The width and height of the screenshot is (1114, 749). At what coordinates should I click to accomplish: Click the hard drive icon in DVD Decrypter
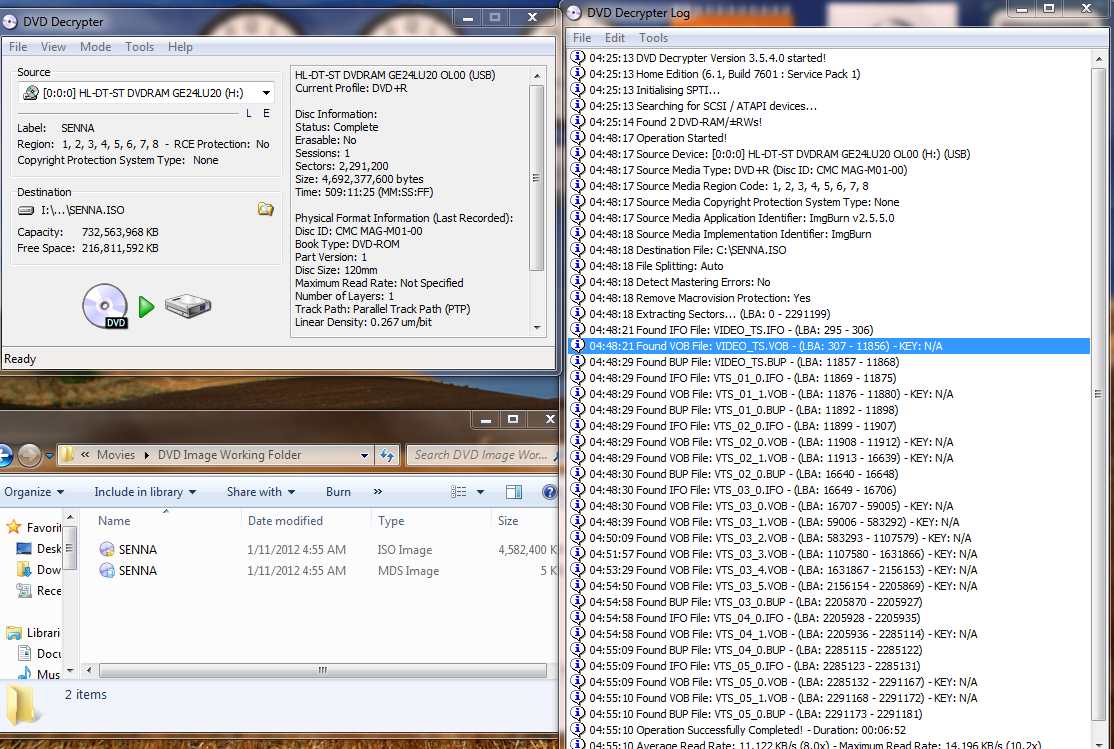(188, 306)
